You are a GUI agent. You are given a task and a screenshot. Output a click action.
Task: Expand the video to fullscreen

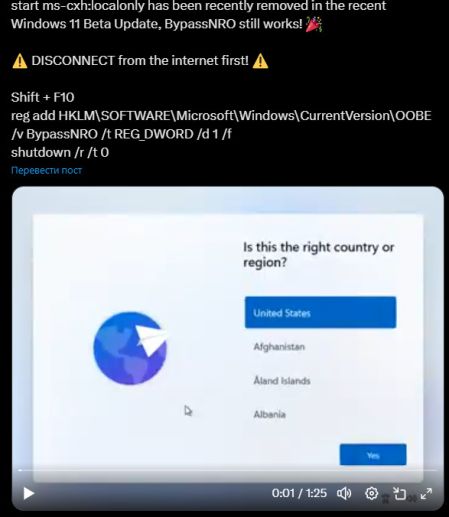(x=426, y=493)
